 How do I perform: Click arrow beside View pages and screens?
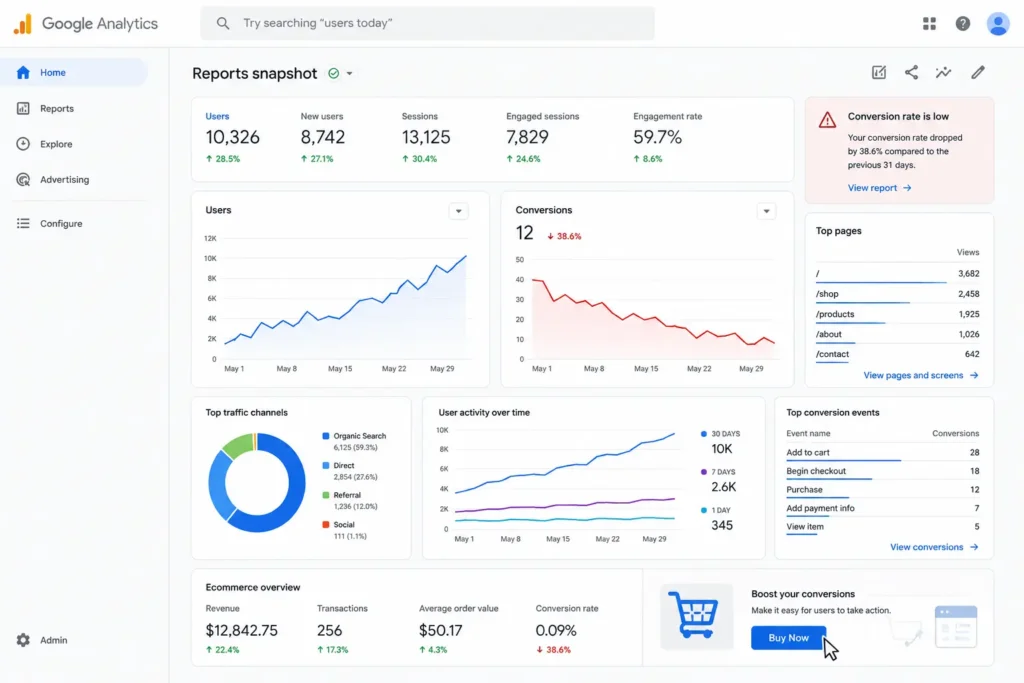coord(974,375)
